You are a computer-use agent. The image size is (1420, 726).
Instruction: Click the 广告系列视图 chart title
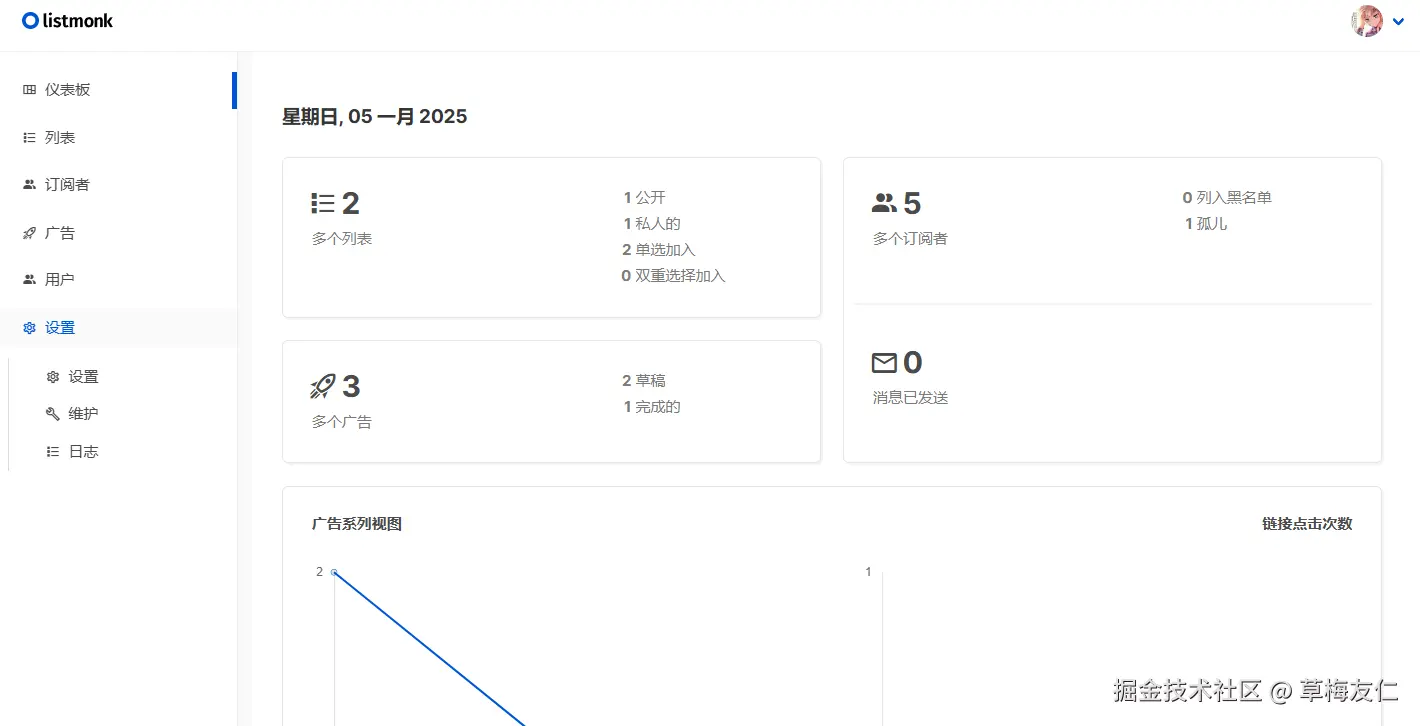coord(357,524)
